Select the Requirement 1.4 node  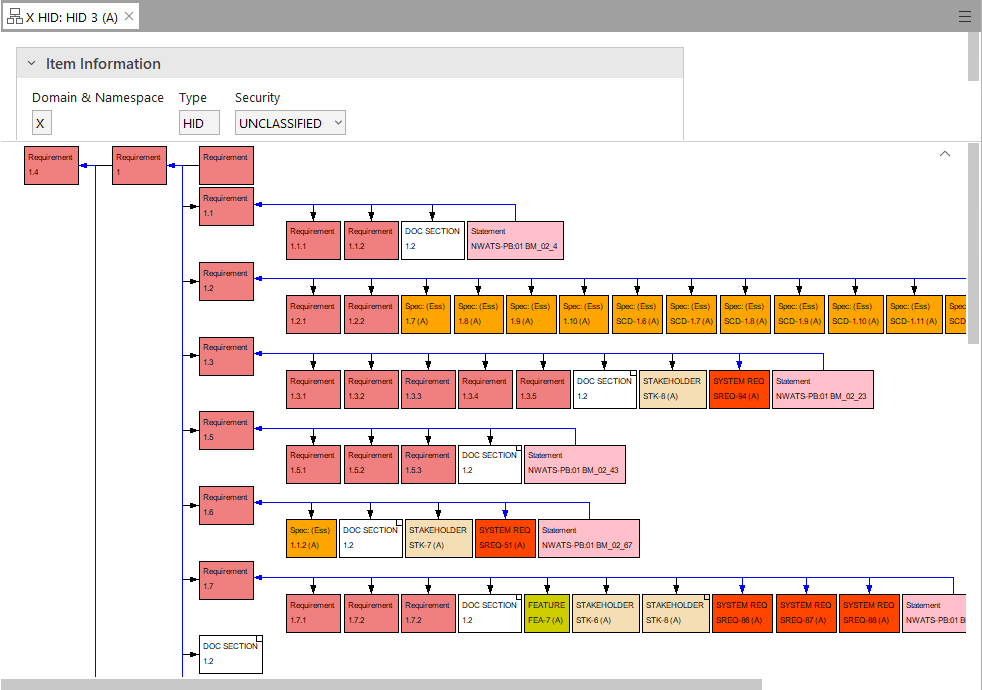coord(51,165)
